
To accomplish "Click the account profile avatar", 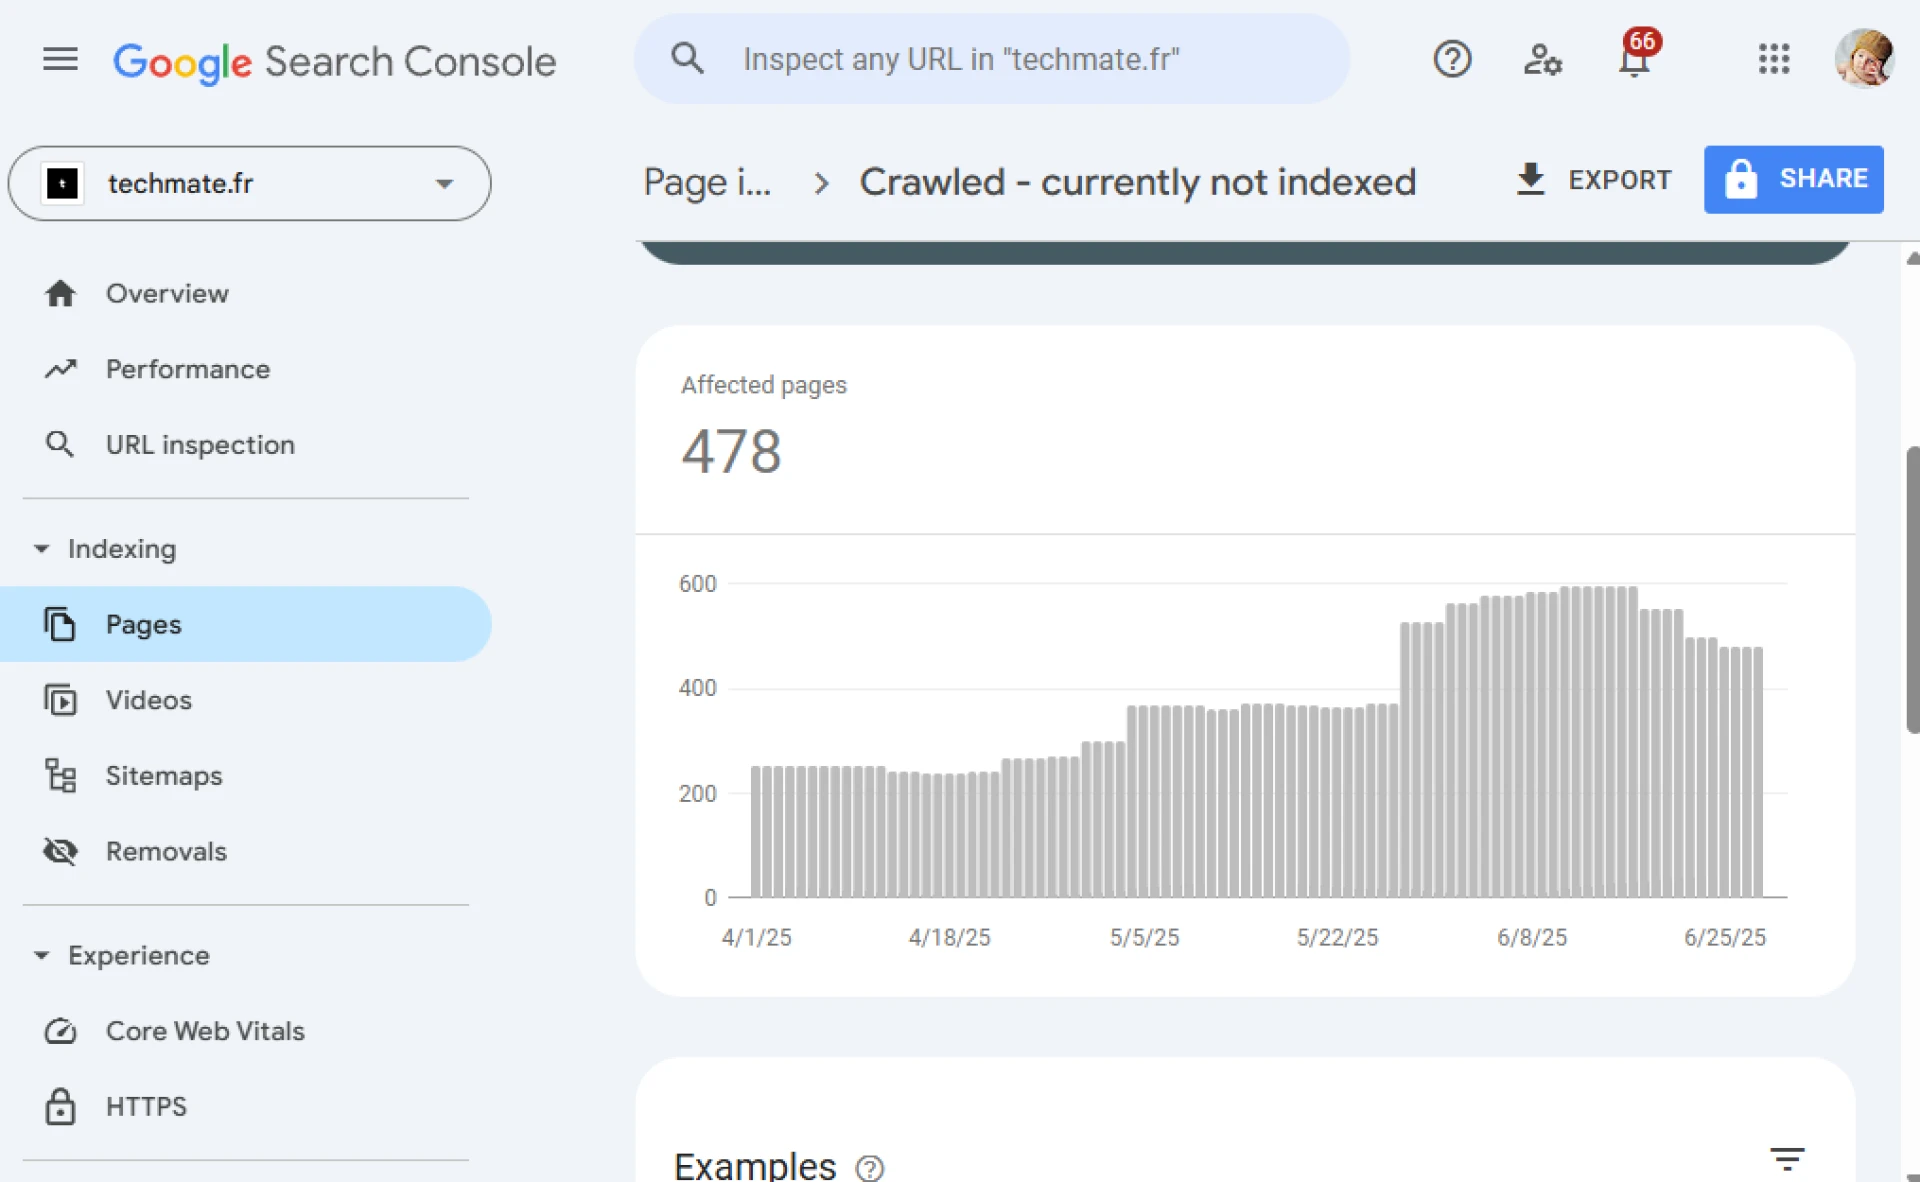I will click(1863, 58).
